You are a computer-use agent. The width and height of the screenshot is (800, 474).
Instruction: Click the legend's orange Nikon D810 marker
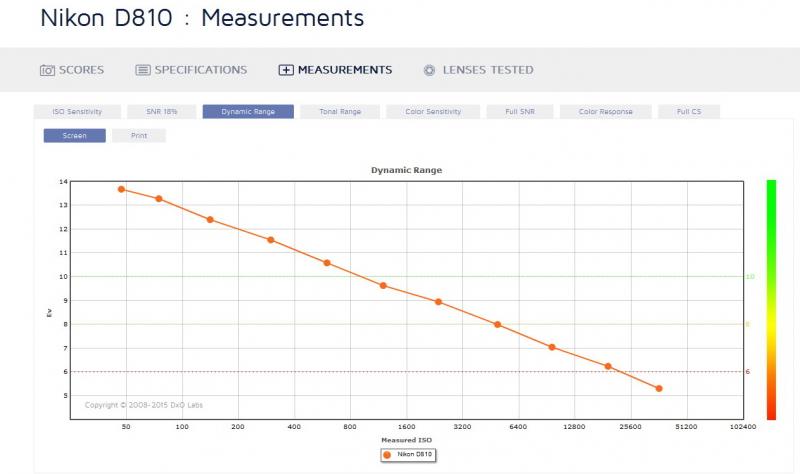[x=387, y=455]
